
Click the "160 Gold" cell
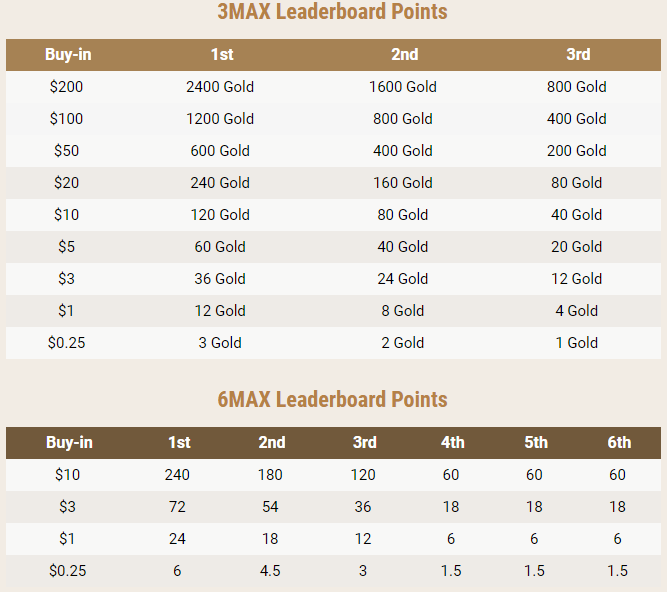click(402, 183)
